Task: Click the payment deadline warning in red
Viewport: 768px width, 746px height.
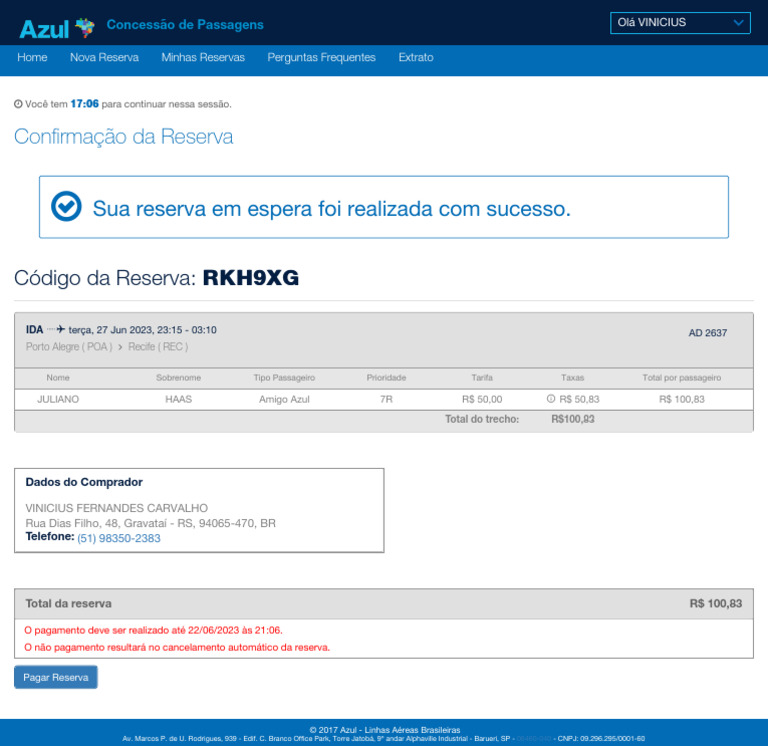Action: [x=153, y=630]
